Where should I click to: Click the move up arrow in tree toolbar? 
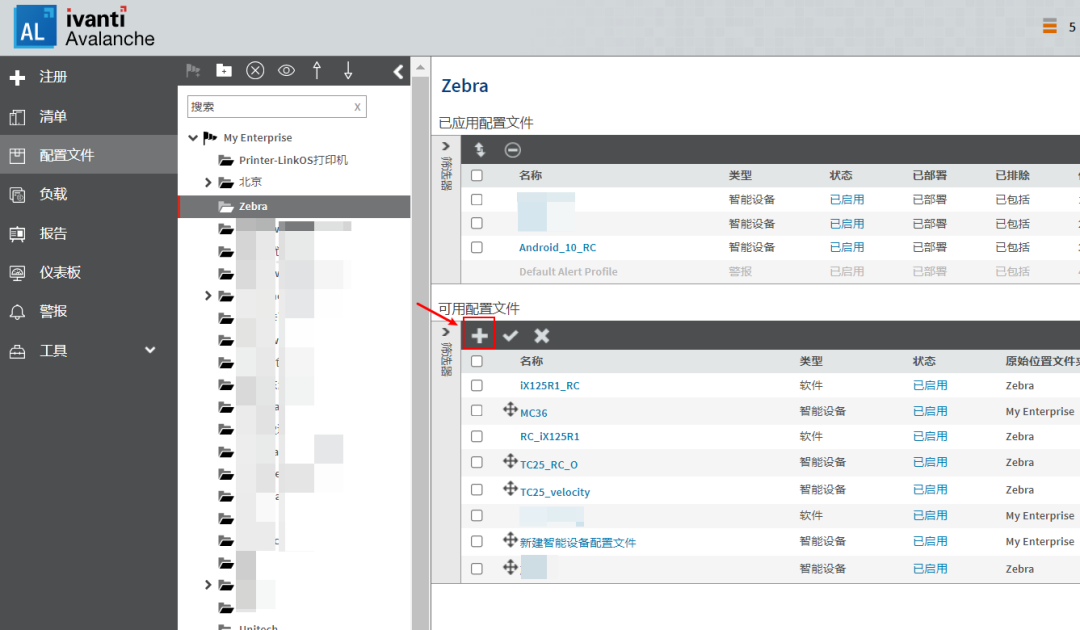[317, 70]
